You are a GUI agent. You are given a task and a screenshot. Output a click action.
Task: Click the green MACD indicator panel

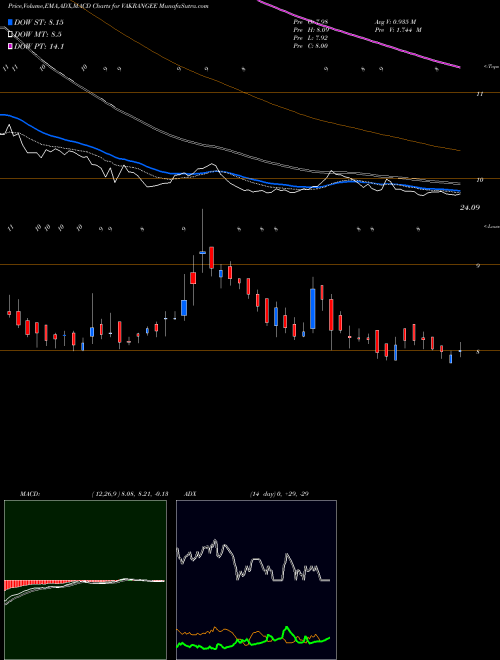(85, 580)
